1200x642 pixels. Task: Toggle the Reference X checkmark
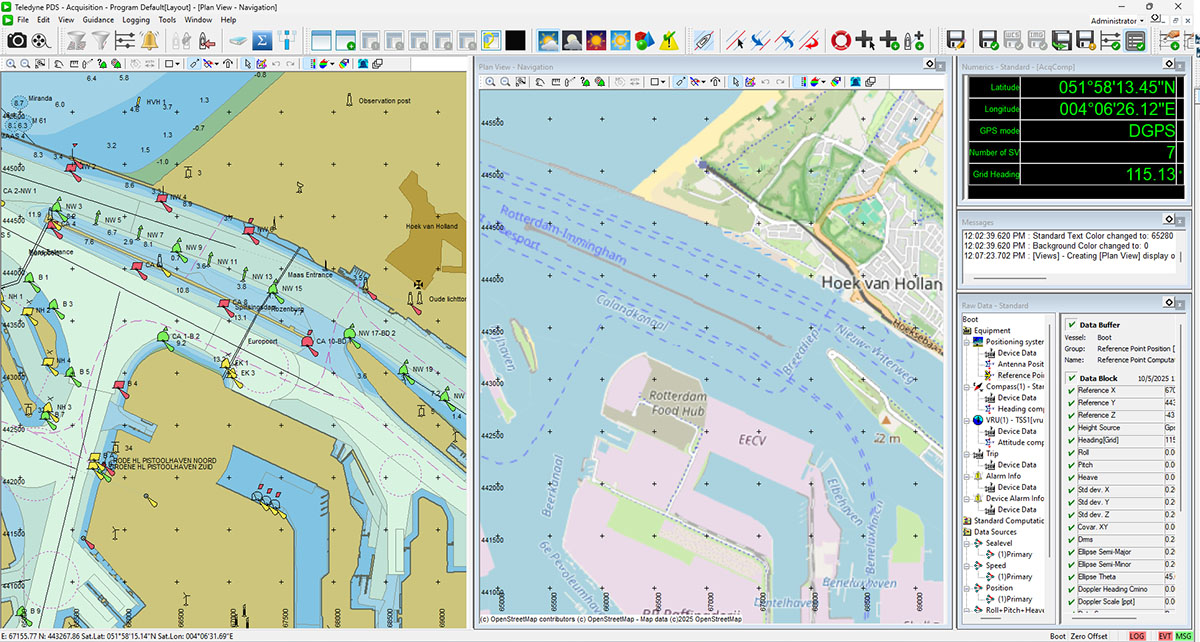coord(1071,390)
